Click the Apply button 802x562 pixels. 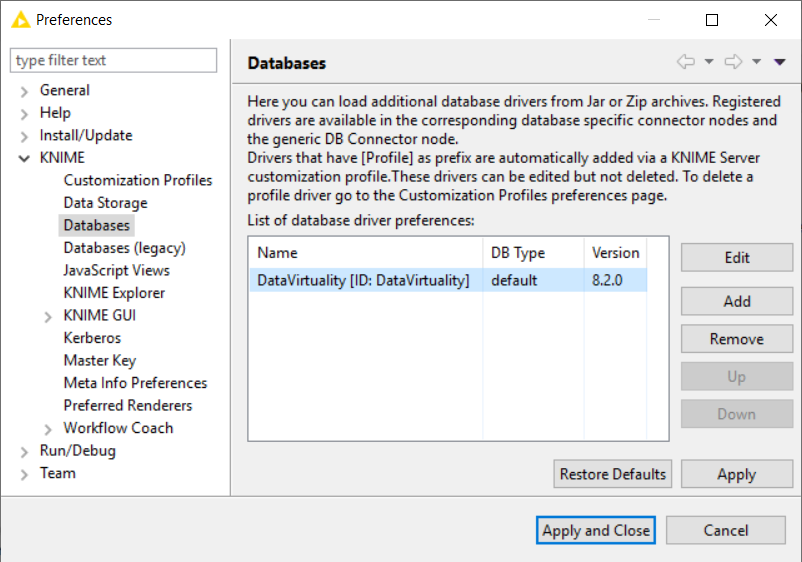click(737, 474)
